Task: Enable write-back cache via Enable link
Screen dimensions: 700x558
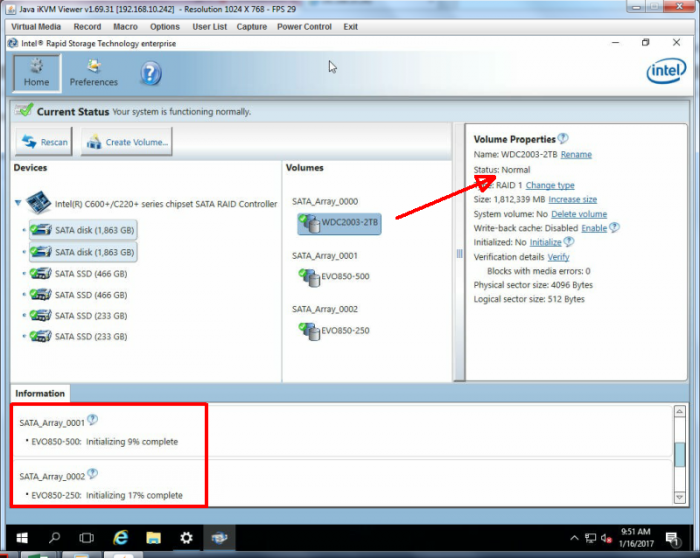Action: coord(594,228)
